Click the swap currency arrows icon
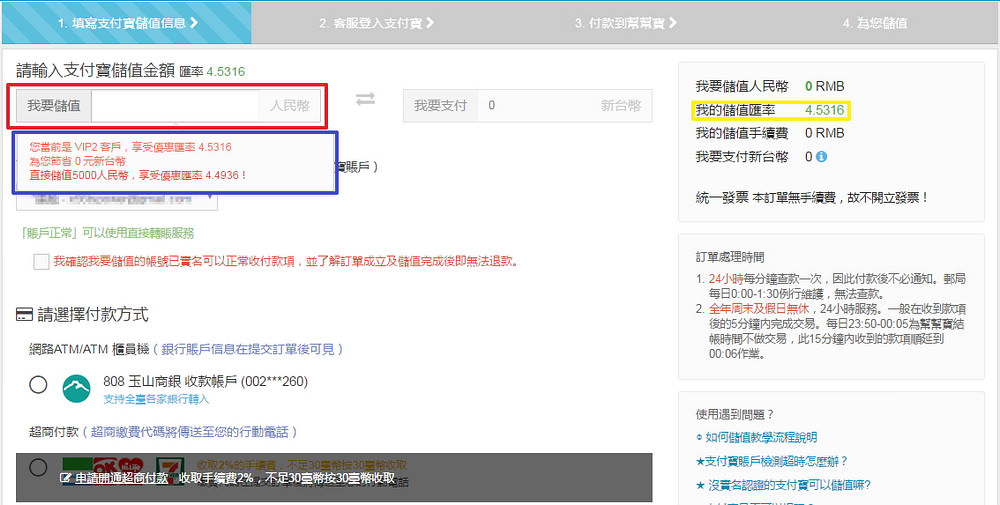 [365, 99]
